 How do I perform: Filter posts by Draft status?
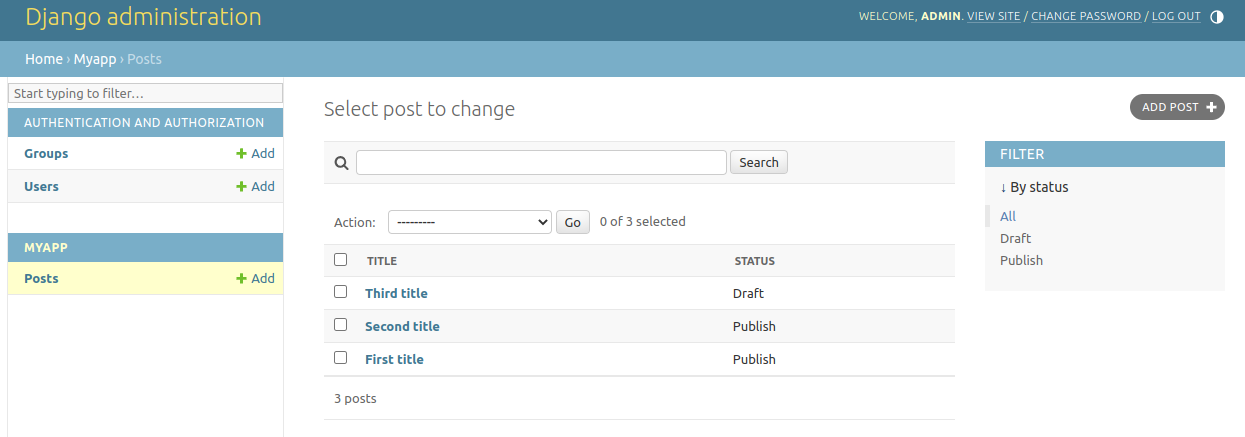(x=1015, y=238)
